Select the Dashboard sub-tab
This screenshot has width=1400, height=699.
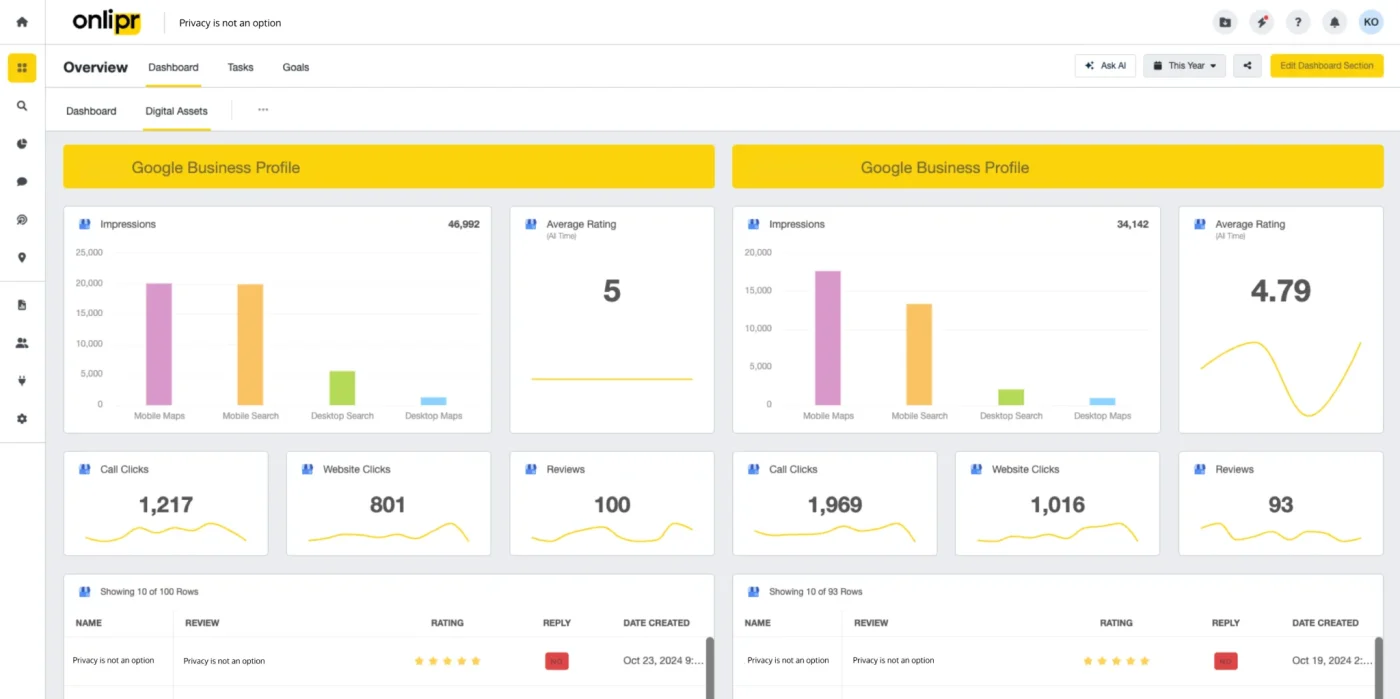[x=91, y=111]
